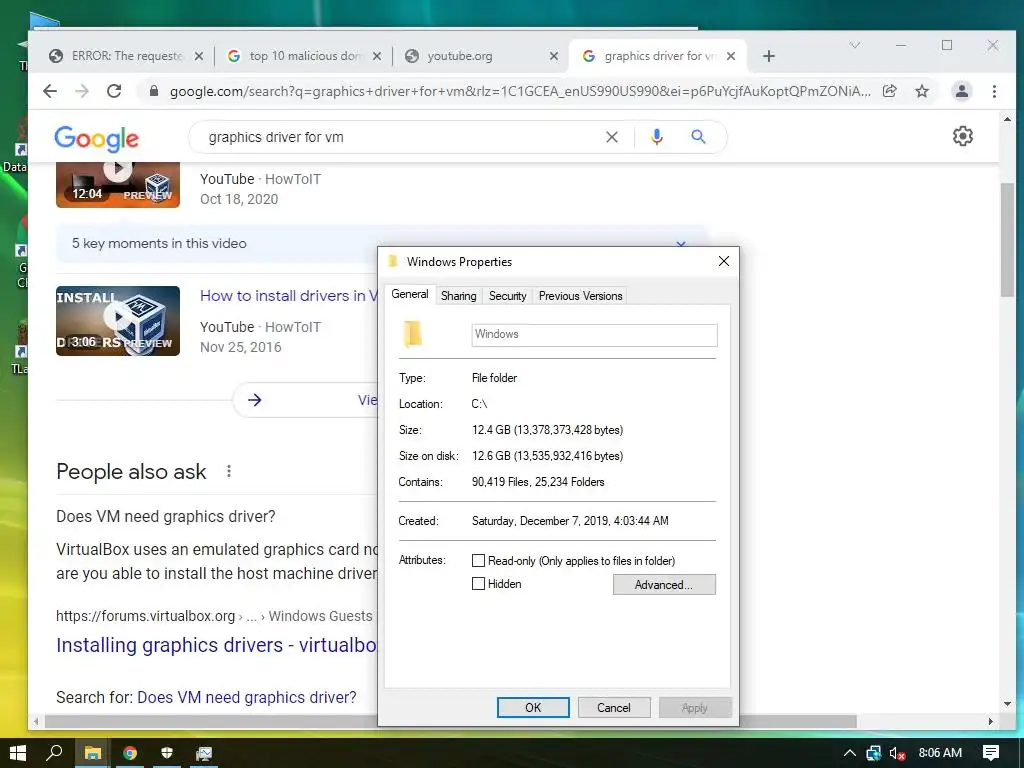Click Cancel in Windows Properties
1024x768 pixels.
pos(614,707)
